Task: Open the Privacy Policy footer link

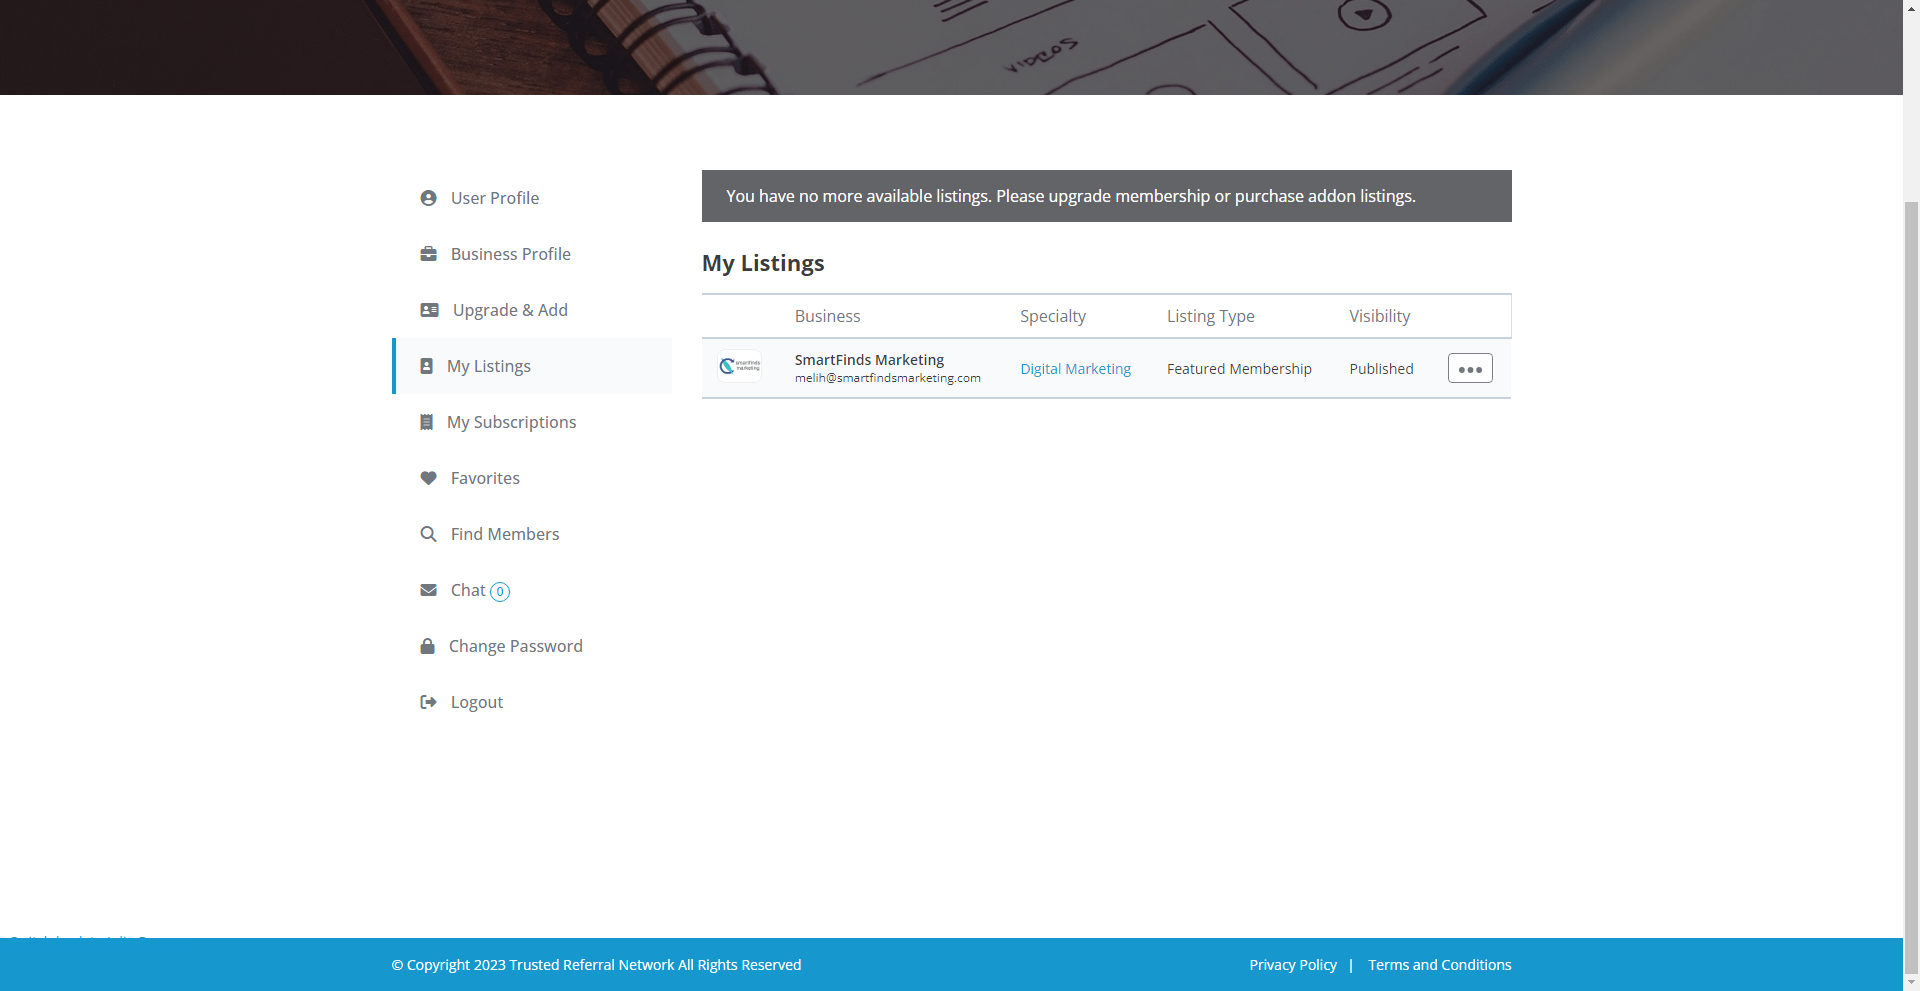Action: [1292, 965]
